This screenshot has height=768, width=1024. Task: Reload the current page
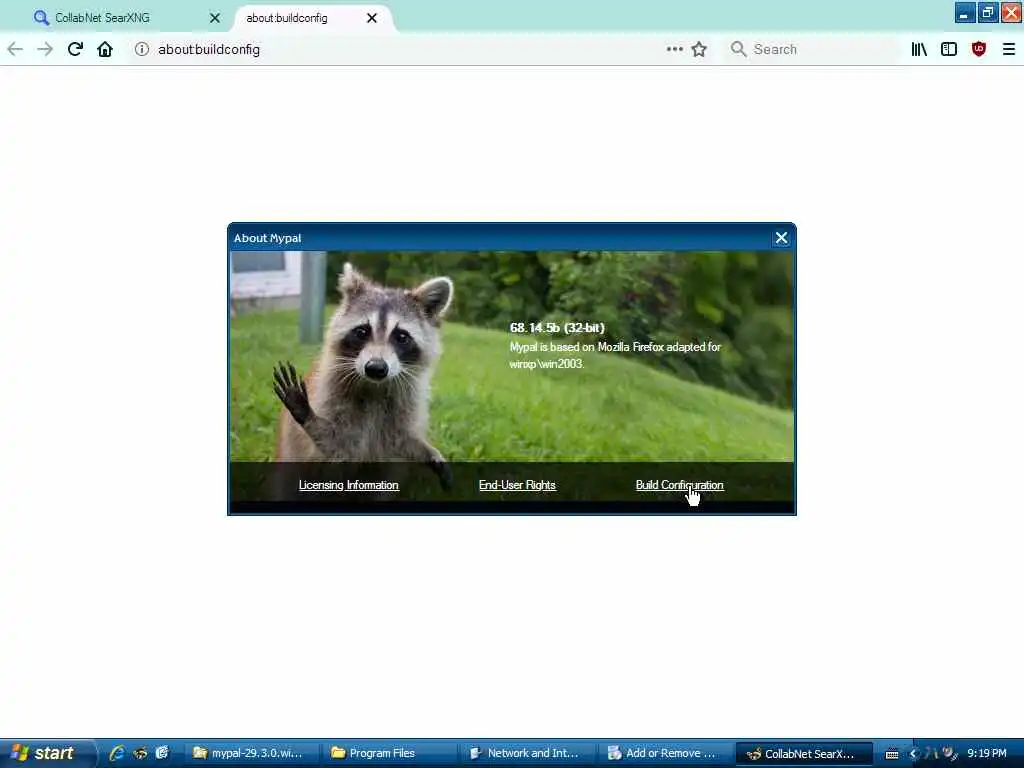pos(75,50)
